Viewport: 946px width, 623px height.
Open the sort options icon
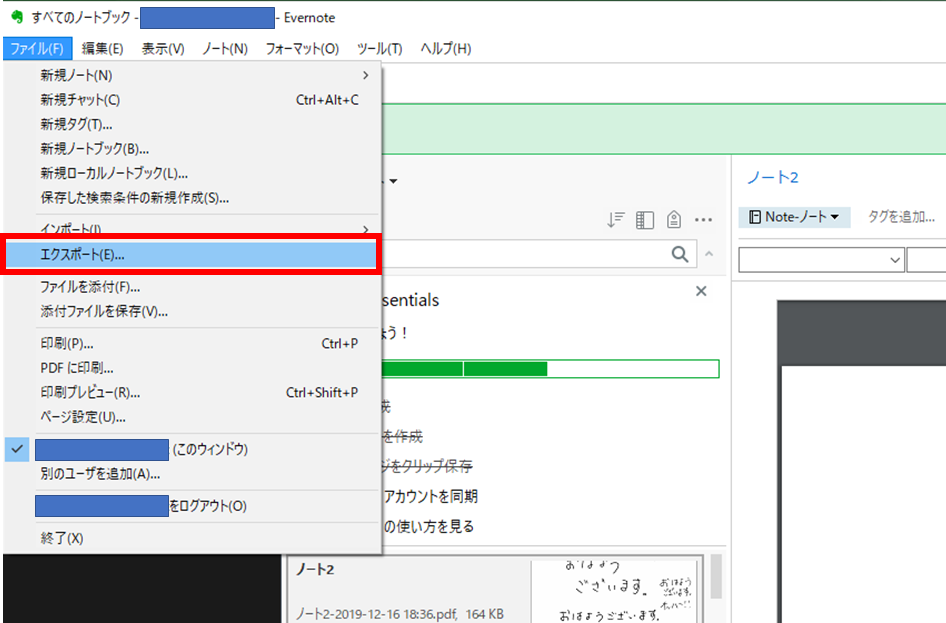coord(615,220)
